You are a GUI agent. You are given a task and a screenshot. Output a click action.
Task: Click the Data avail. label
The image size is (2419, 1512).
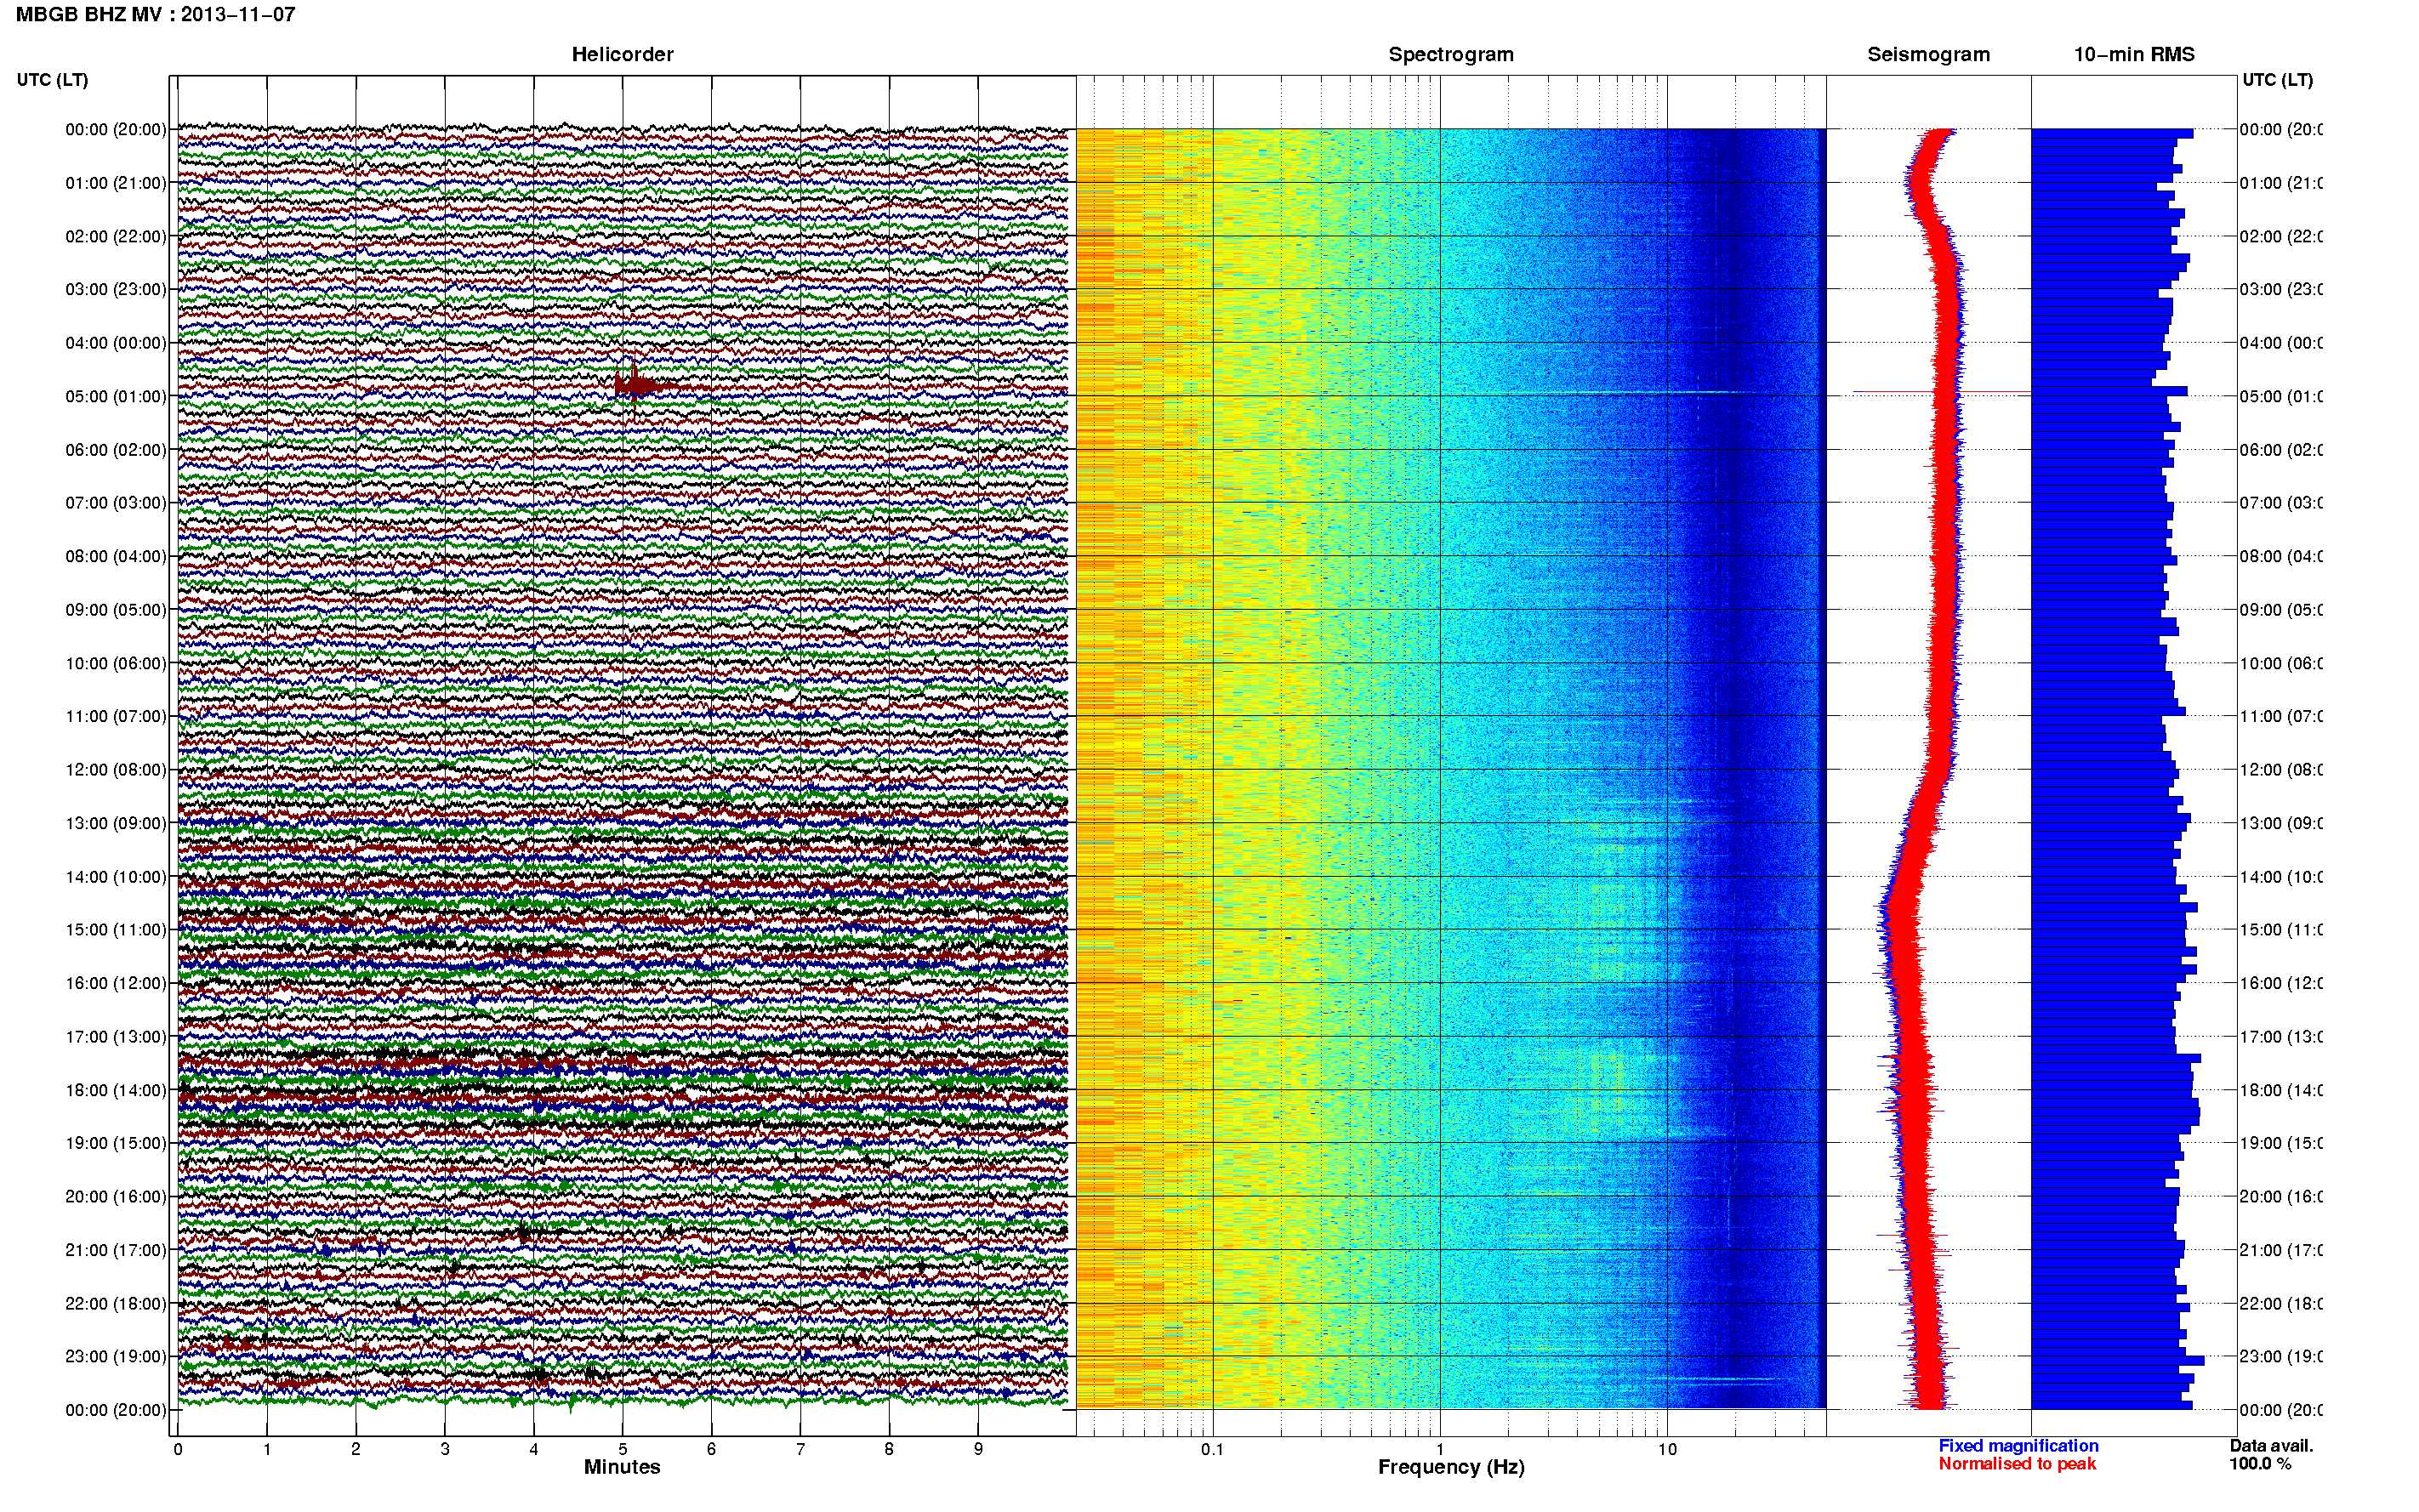click(2271, 1446)
